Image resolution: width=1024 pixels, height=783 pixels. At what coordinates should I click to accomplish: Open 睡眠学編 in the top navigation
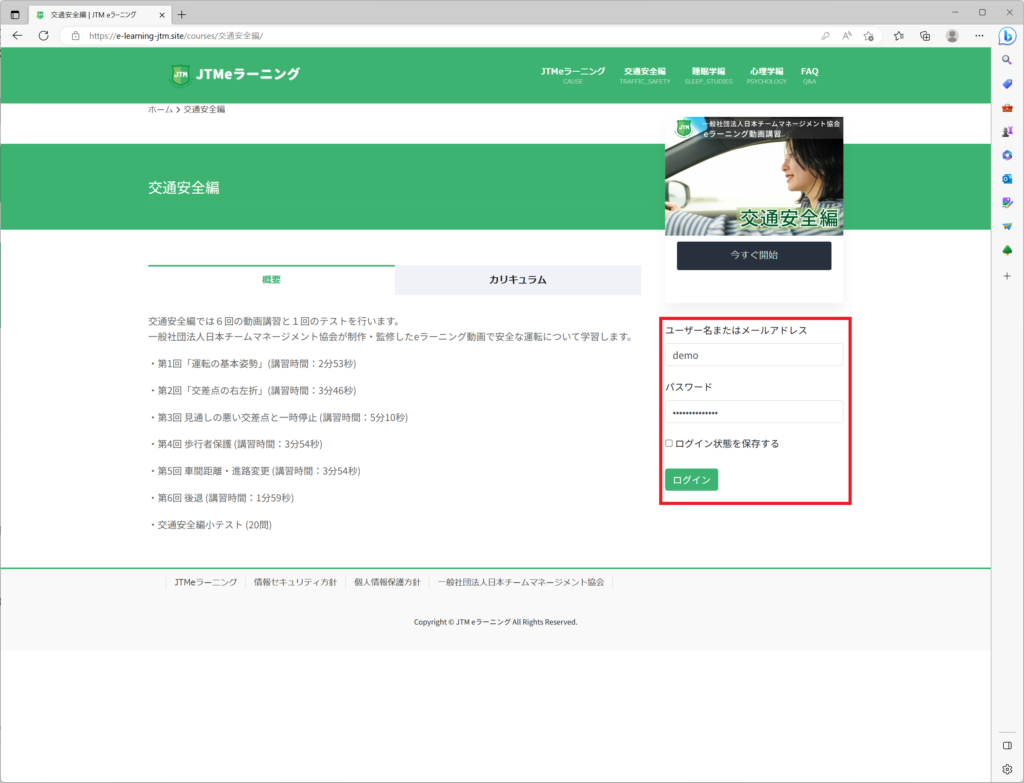[x=708, y=72]
